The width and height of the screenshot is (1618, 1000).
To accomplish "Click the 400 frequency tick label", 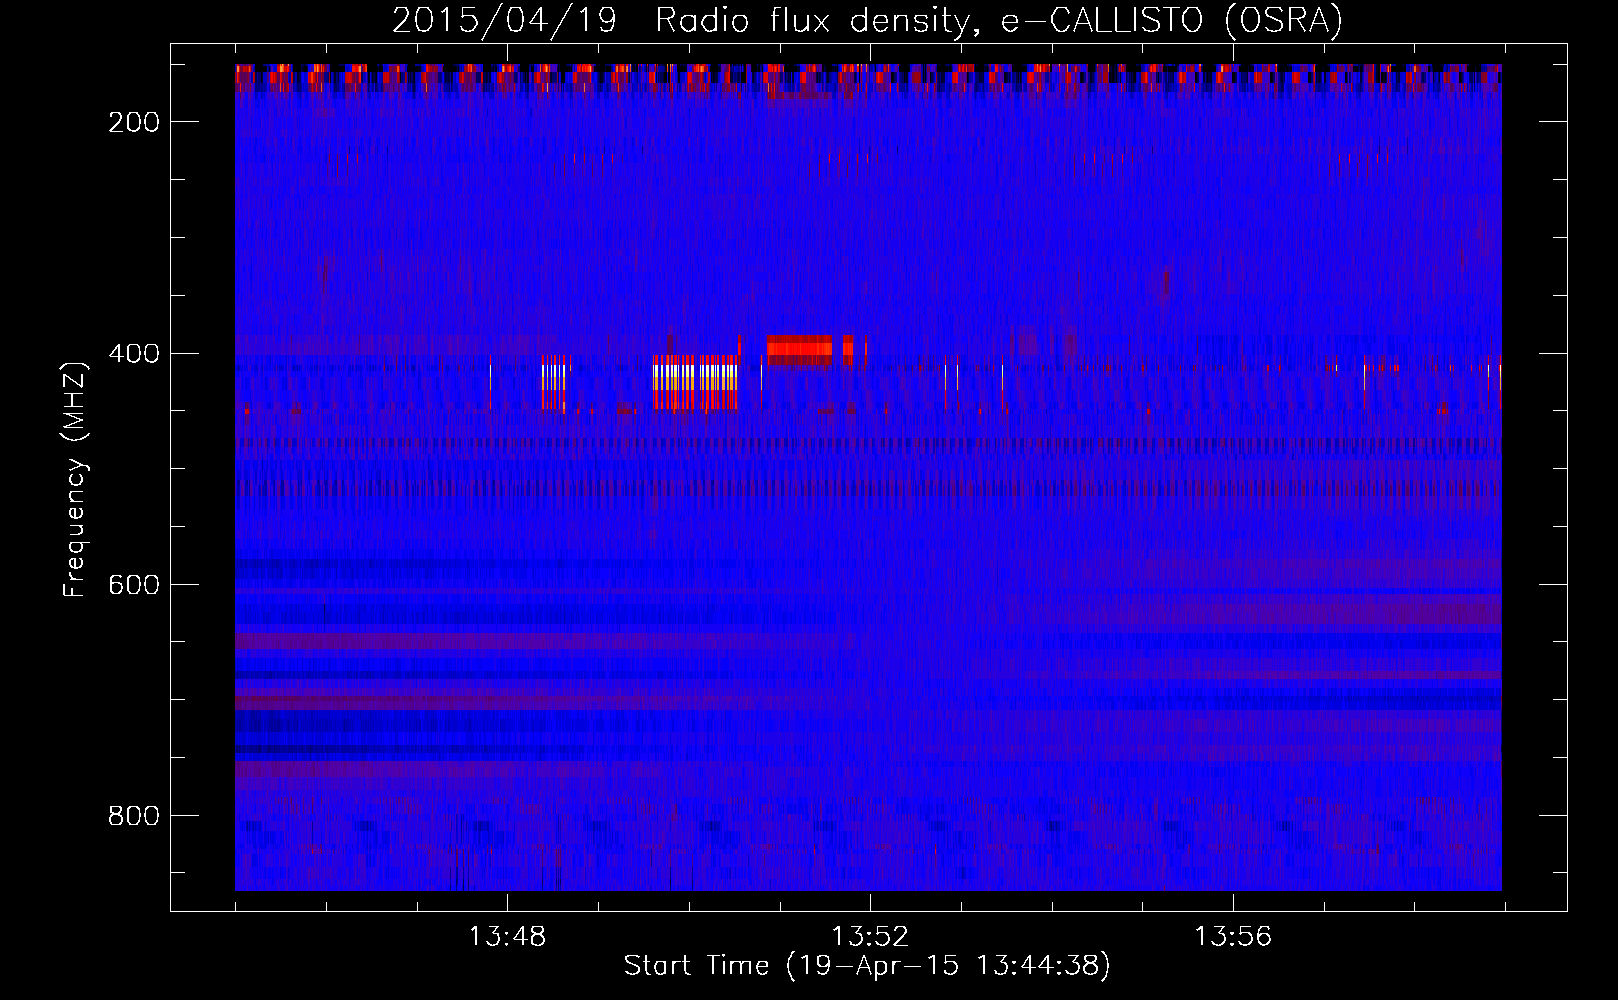I will (x=134, y=353).
